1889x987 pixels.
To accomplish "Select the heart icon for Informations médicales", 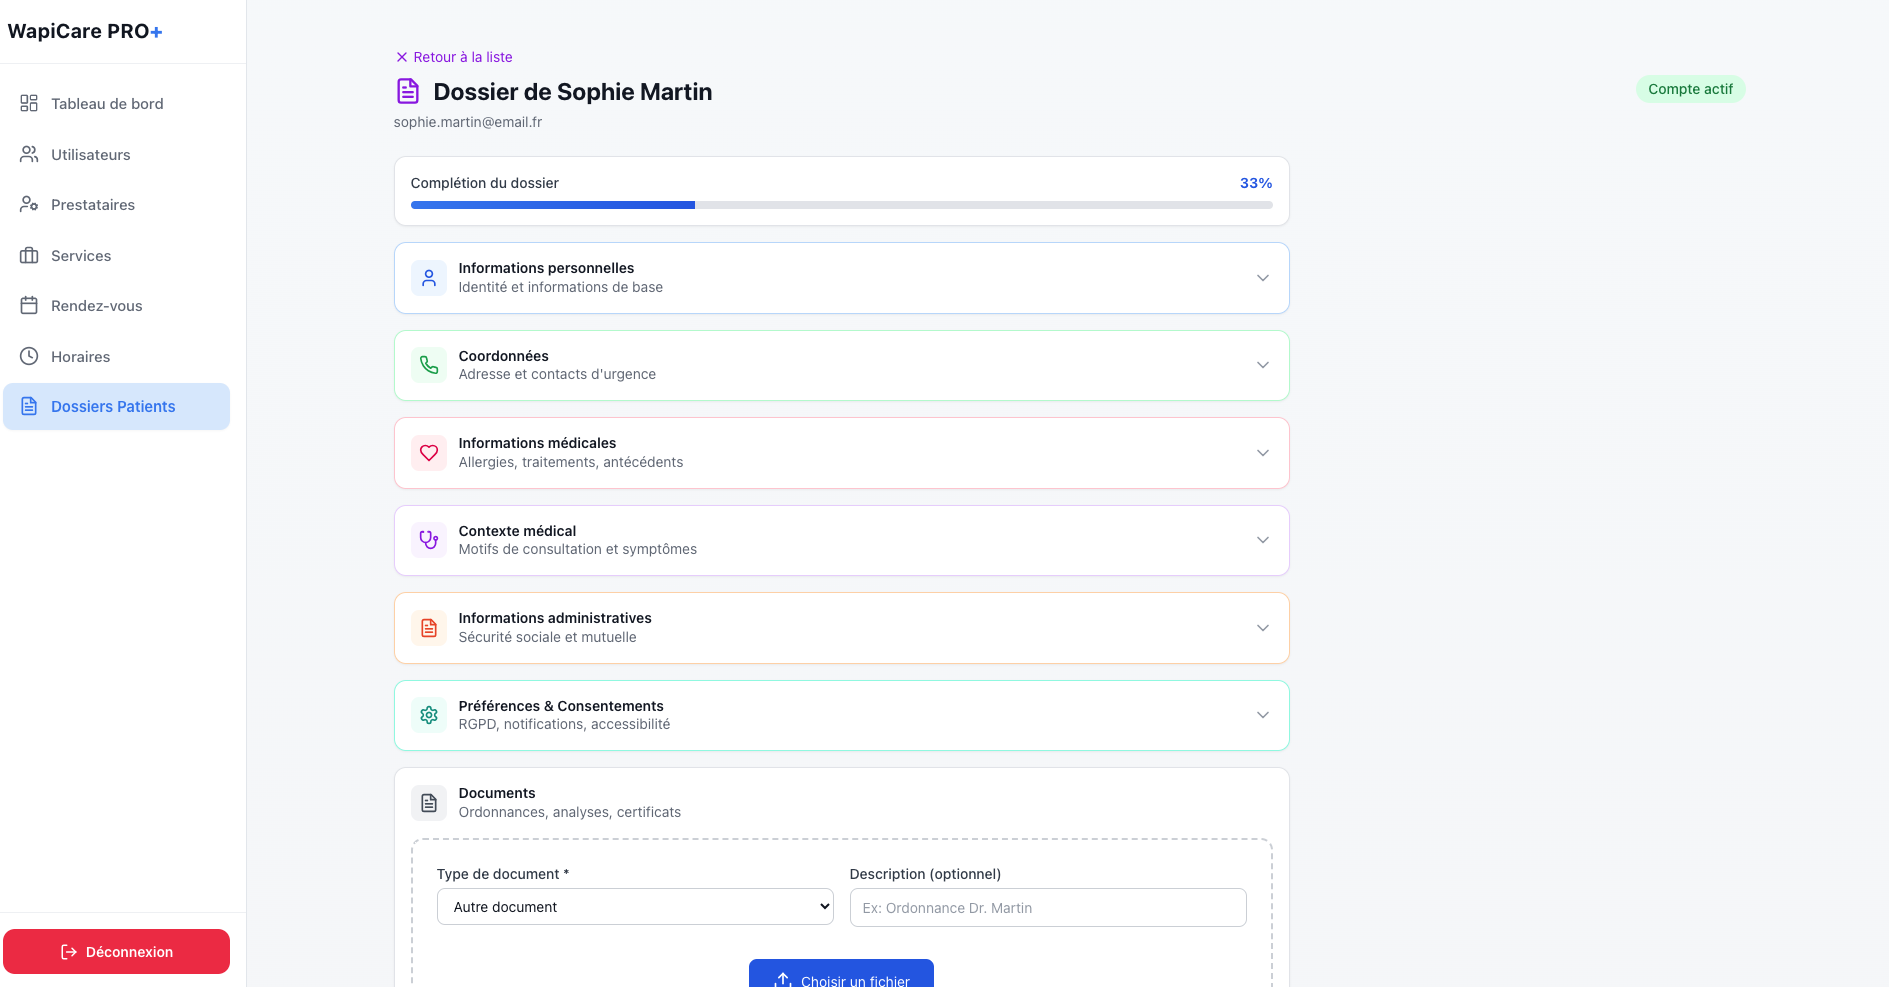I will click(x=428, y=453).
